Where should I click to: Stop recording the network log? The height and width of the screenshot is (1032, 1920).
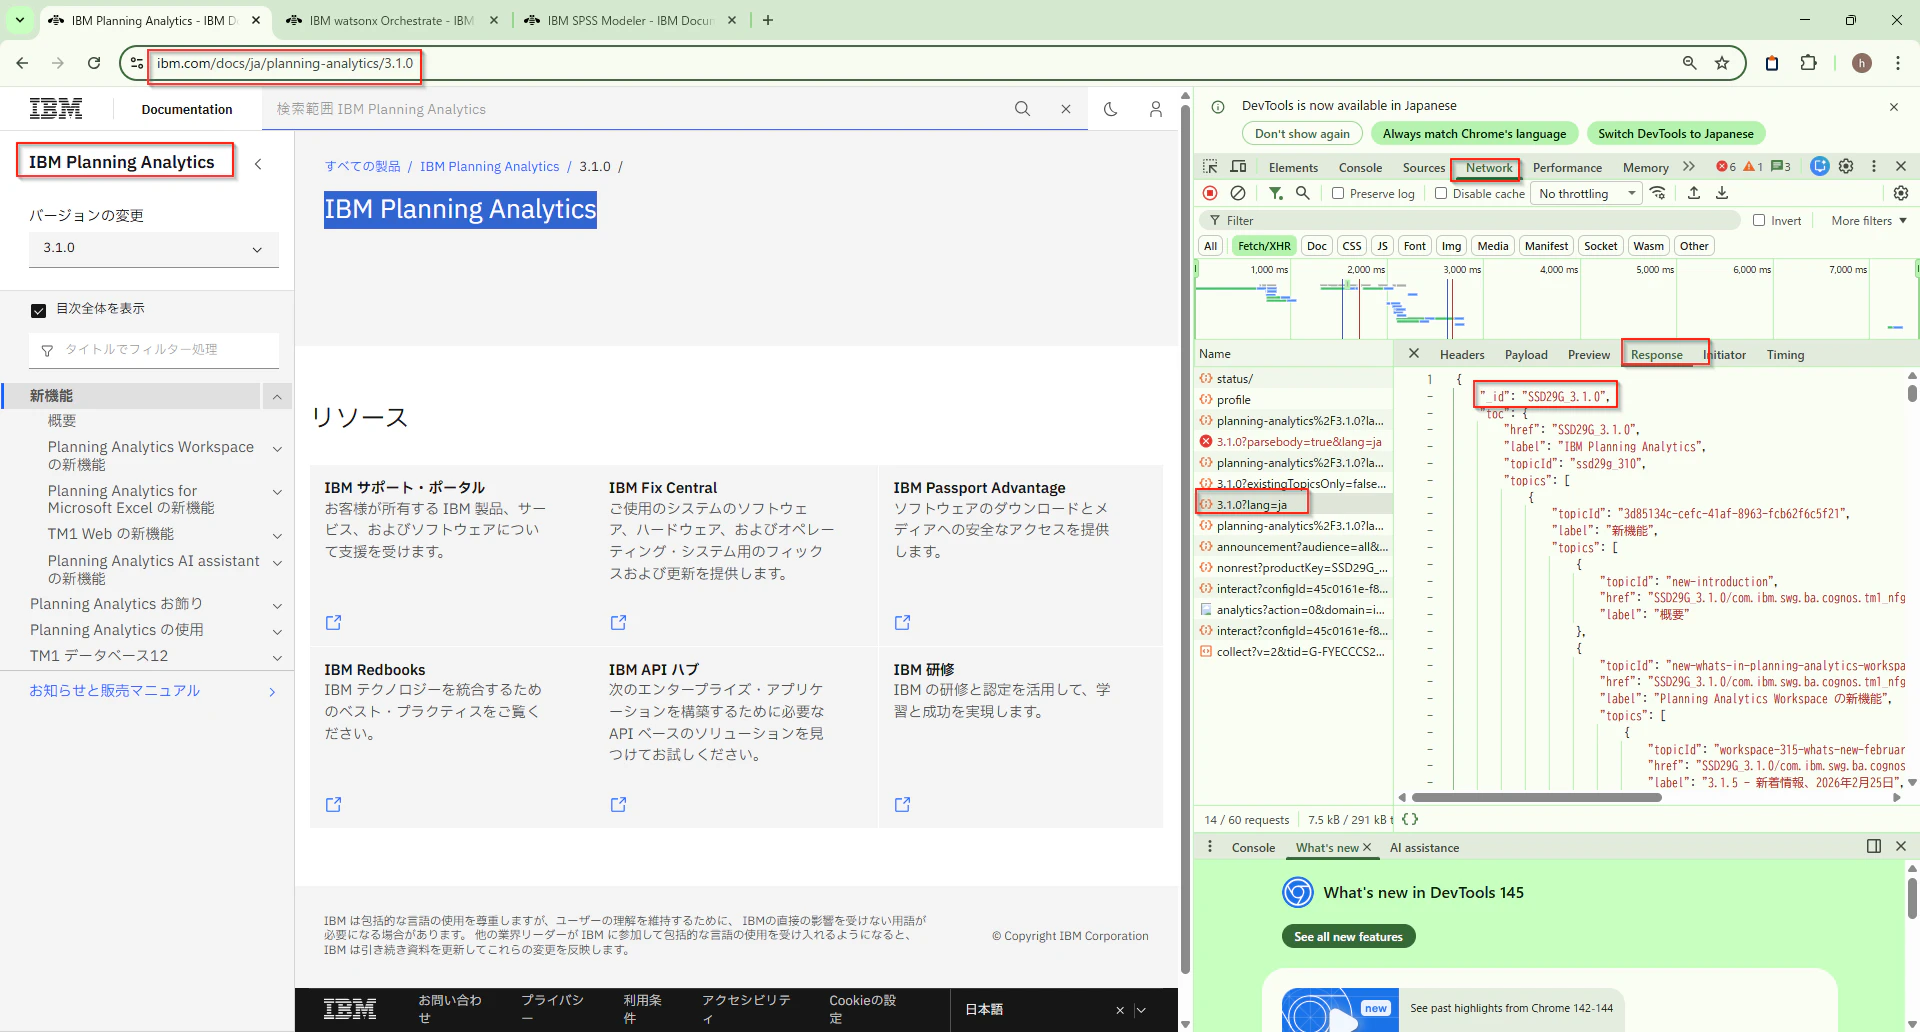coord(1210,193)
